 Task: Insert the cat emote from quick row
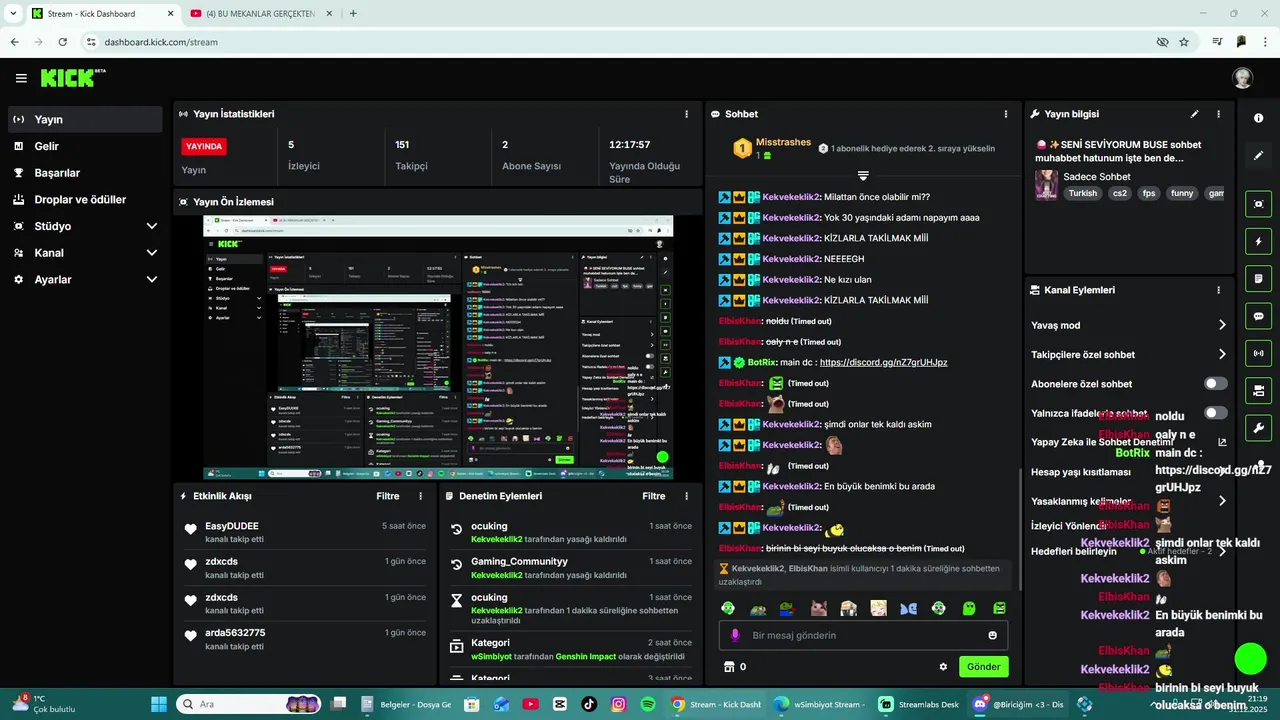point(818,608)
